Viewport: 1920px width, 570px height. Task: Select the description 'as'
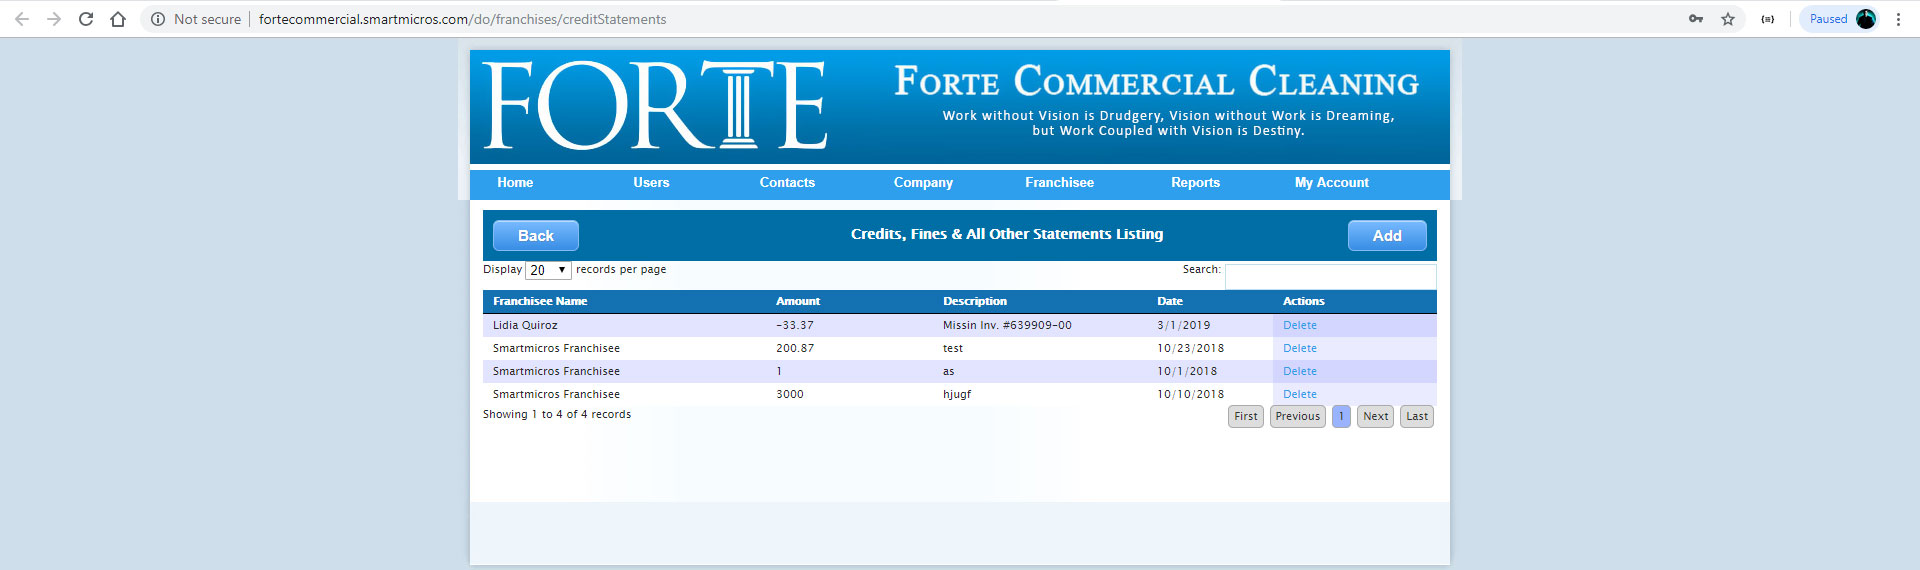click(x=949, y=371)
